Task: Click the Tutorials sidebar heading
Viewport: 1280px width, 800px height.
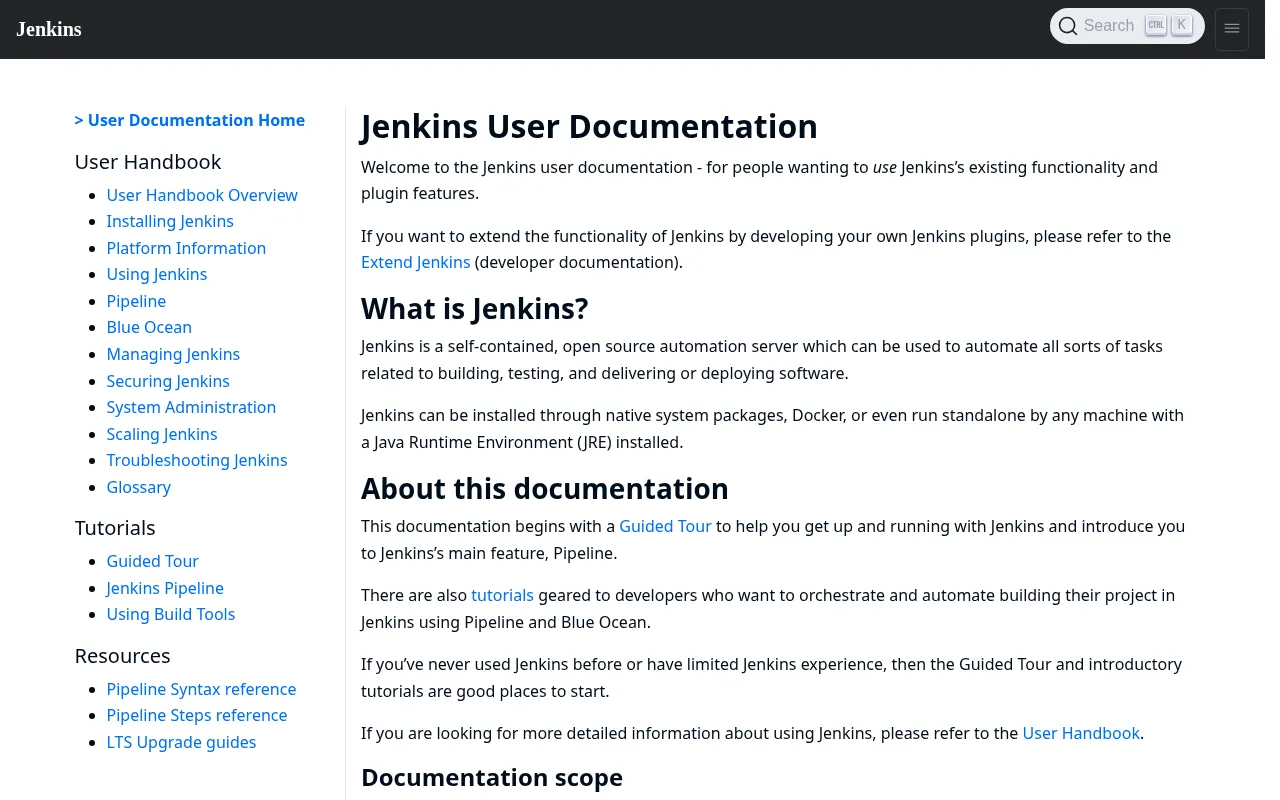Action: [x=115, y=528]
